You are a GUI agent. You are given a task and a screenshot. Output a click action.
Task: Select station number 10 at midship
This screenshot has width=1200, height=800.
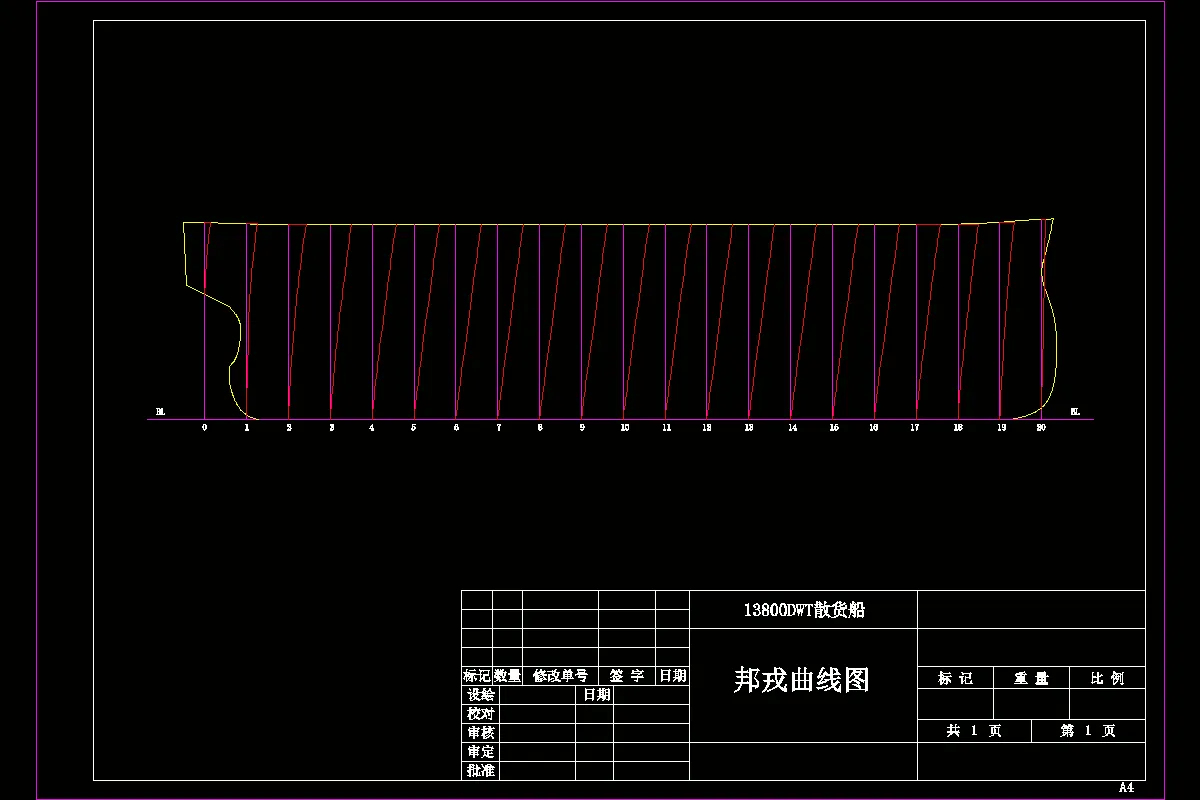tap(623, 427)
